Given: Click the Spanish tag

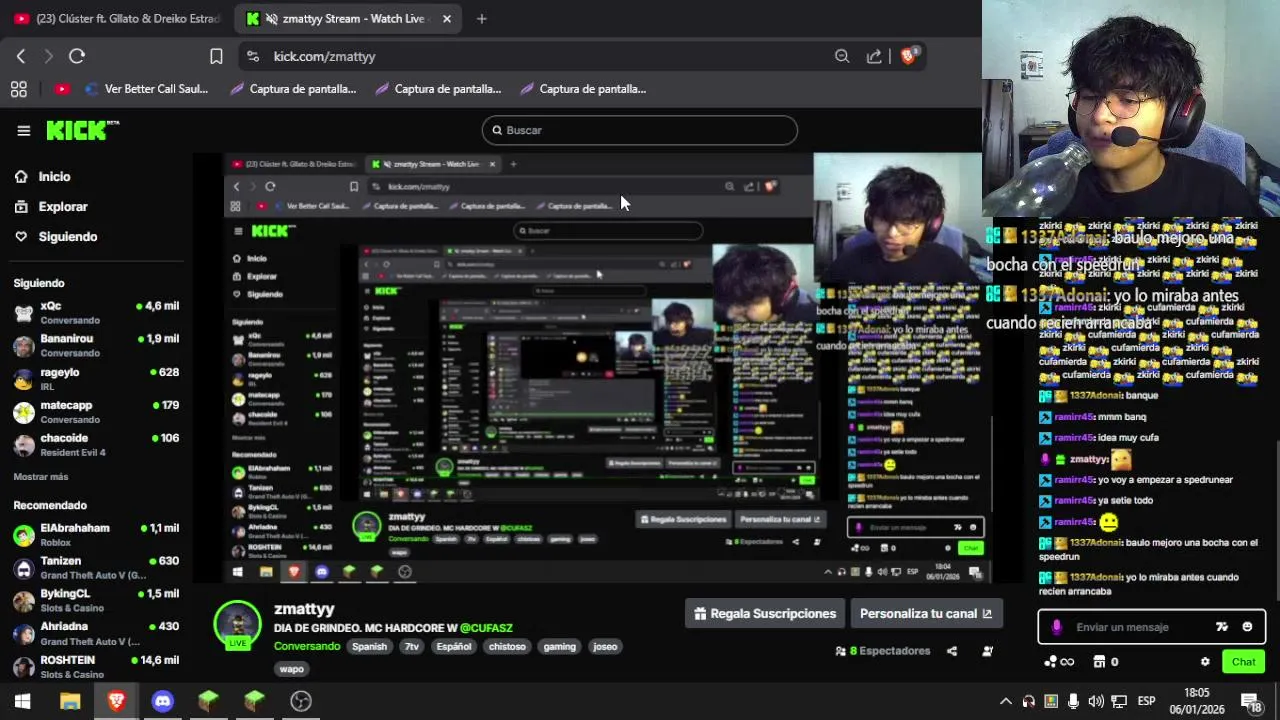Looking at the screenshot, I should pos(369,646).
